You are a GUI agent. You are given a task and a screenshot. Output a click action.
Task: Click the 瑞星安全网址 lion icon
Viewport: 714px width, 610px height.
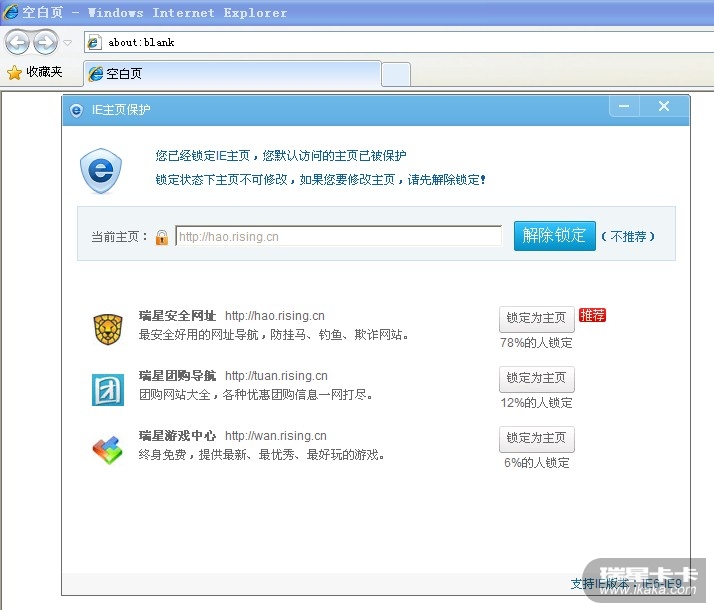pyautogui.click(x=108, y=329)
